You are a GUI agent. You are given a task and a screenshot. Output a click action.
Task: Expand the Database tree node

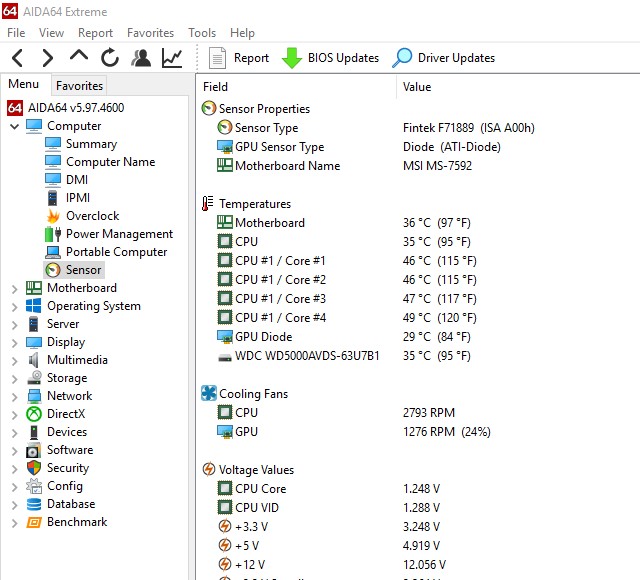(15, 505)
